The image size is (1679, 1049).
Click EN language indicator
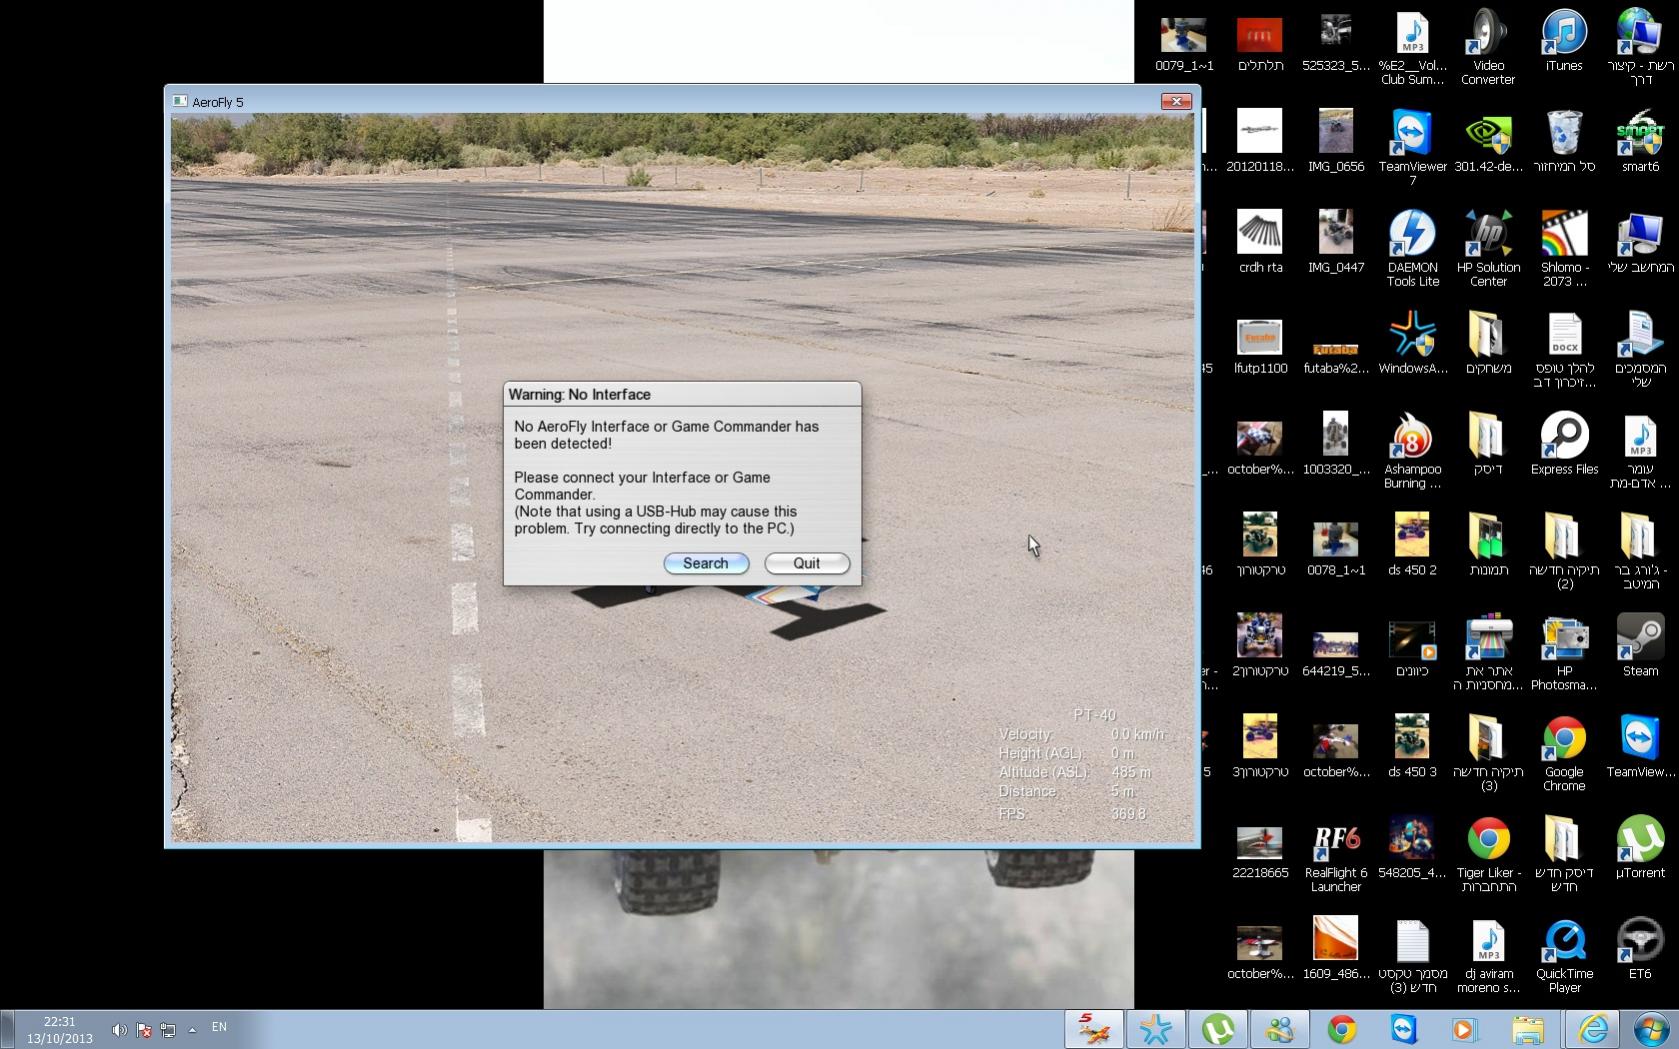click(x=219, y=1027)
